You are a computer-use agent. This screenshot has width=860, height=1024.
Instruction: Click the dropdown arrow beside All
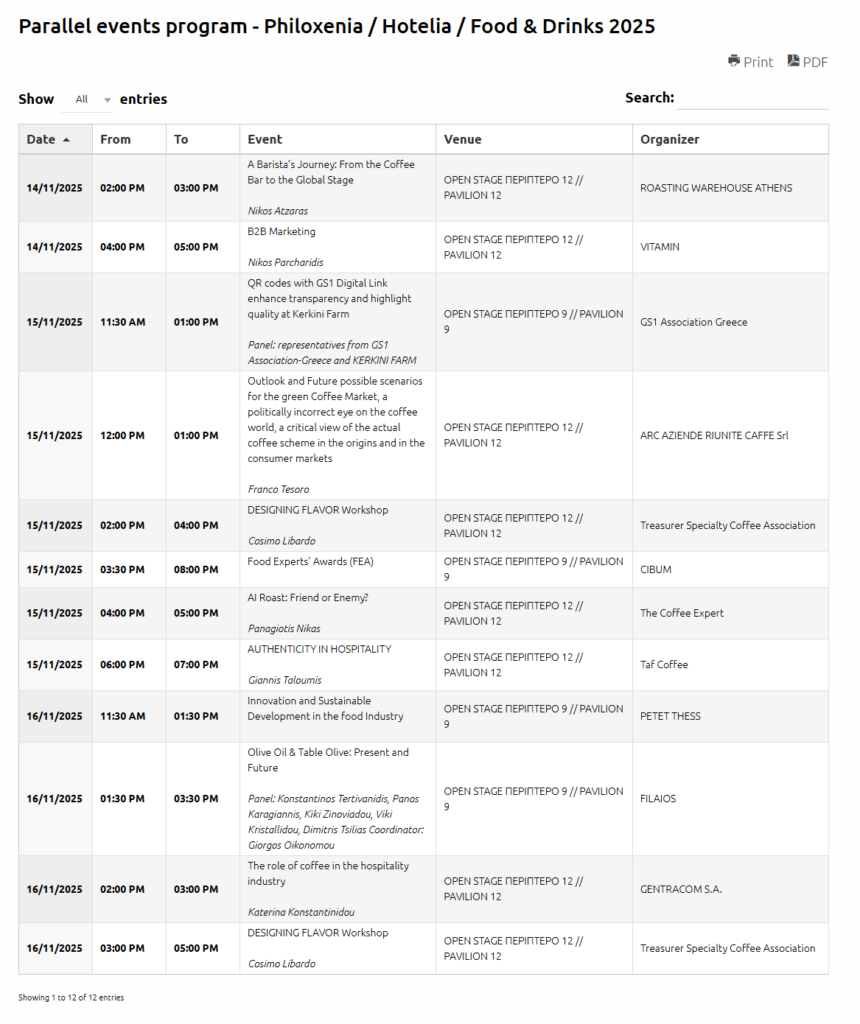pos(108,100)
